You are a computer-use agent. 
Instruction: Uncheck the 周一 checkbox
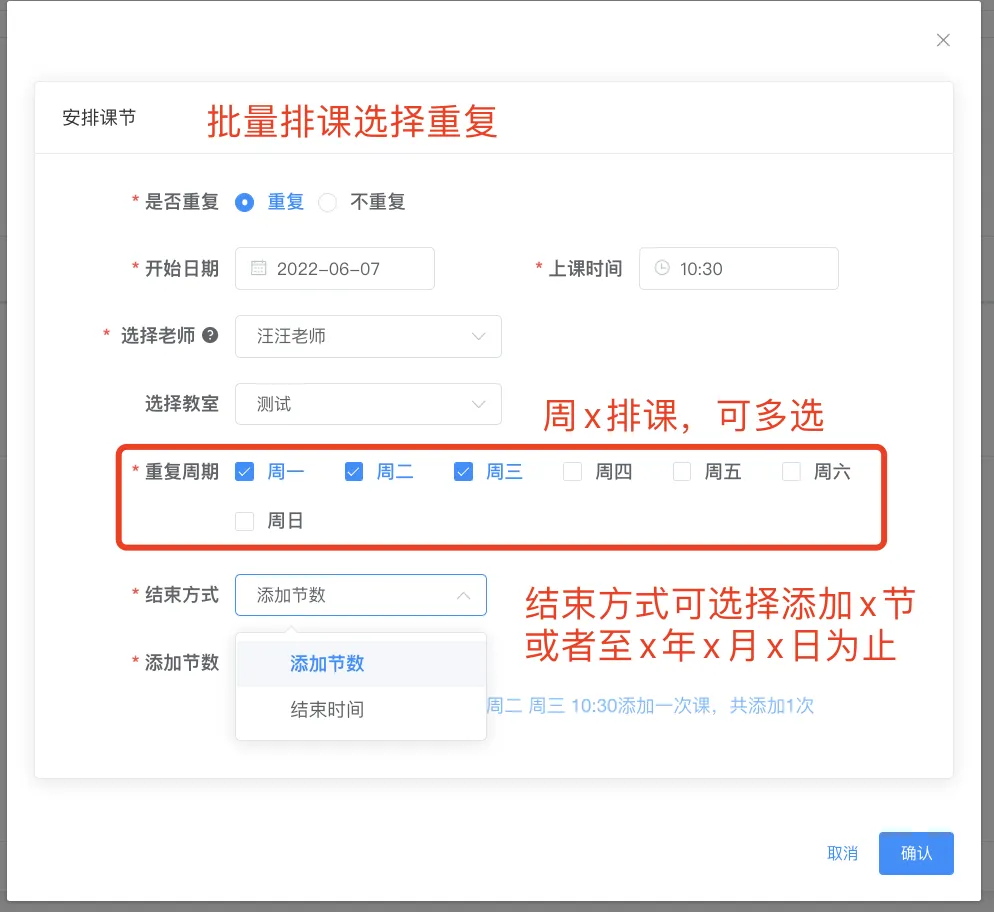(x=244, y=472)
